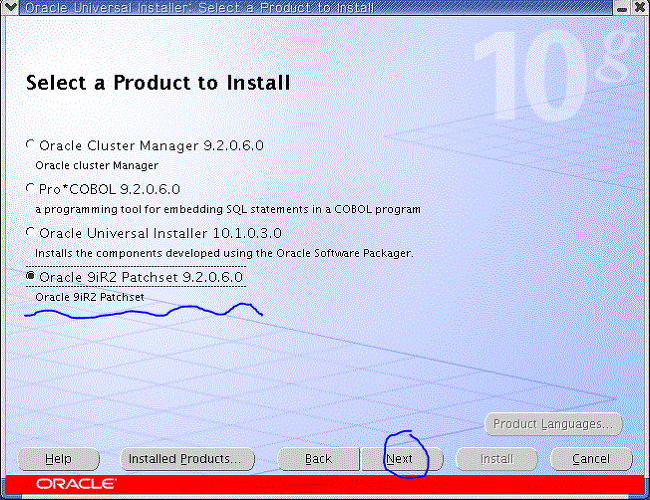Cancel the installation
Image resolution: width=650 pixels, height=500 pixels.
(x=591, y=459)
